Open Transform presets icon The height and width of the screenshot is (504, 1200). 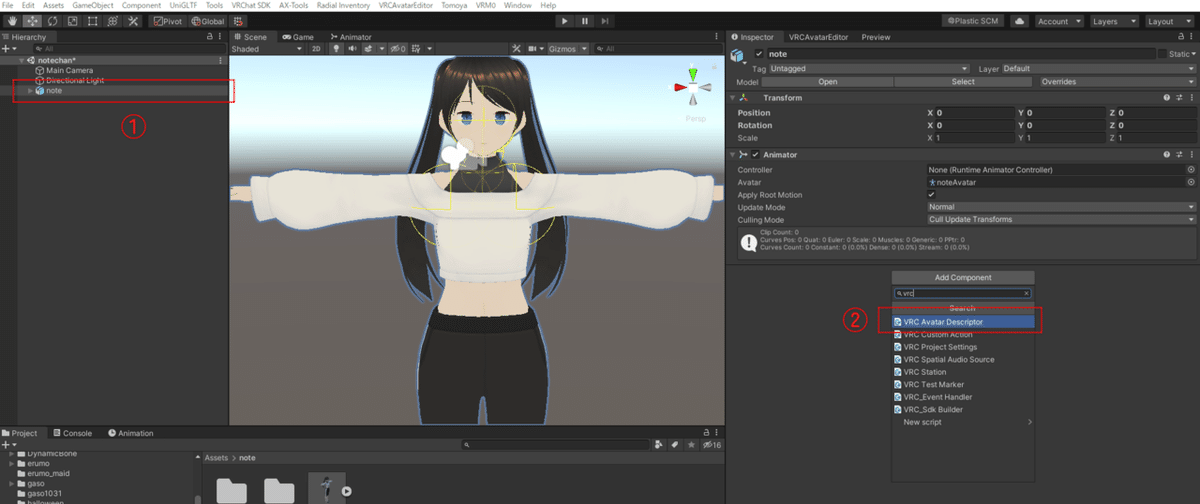pos(1179,98)
